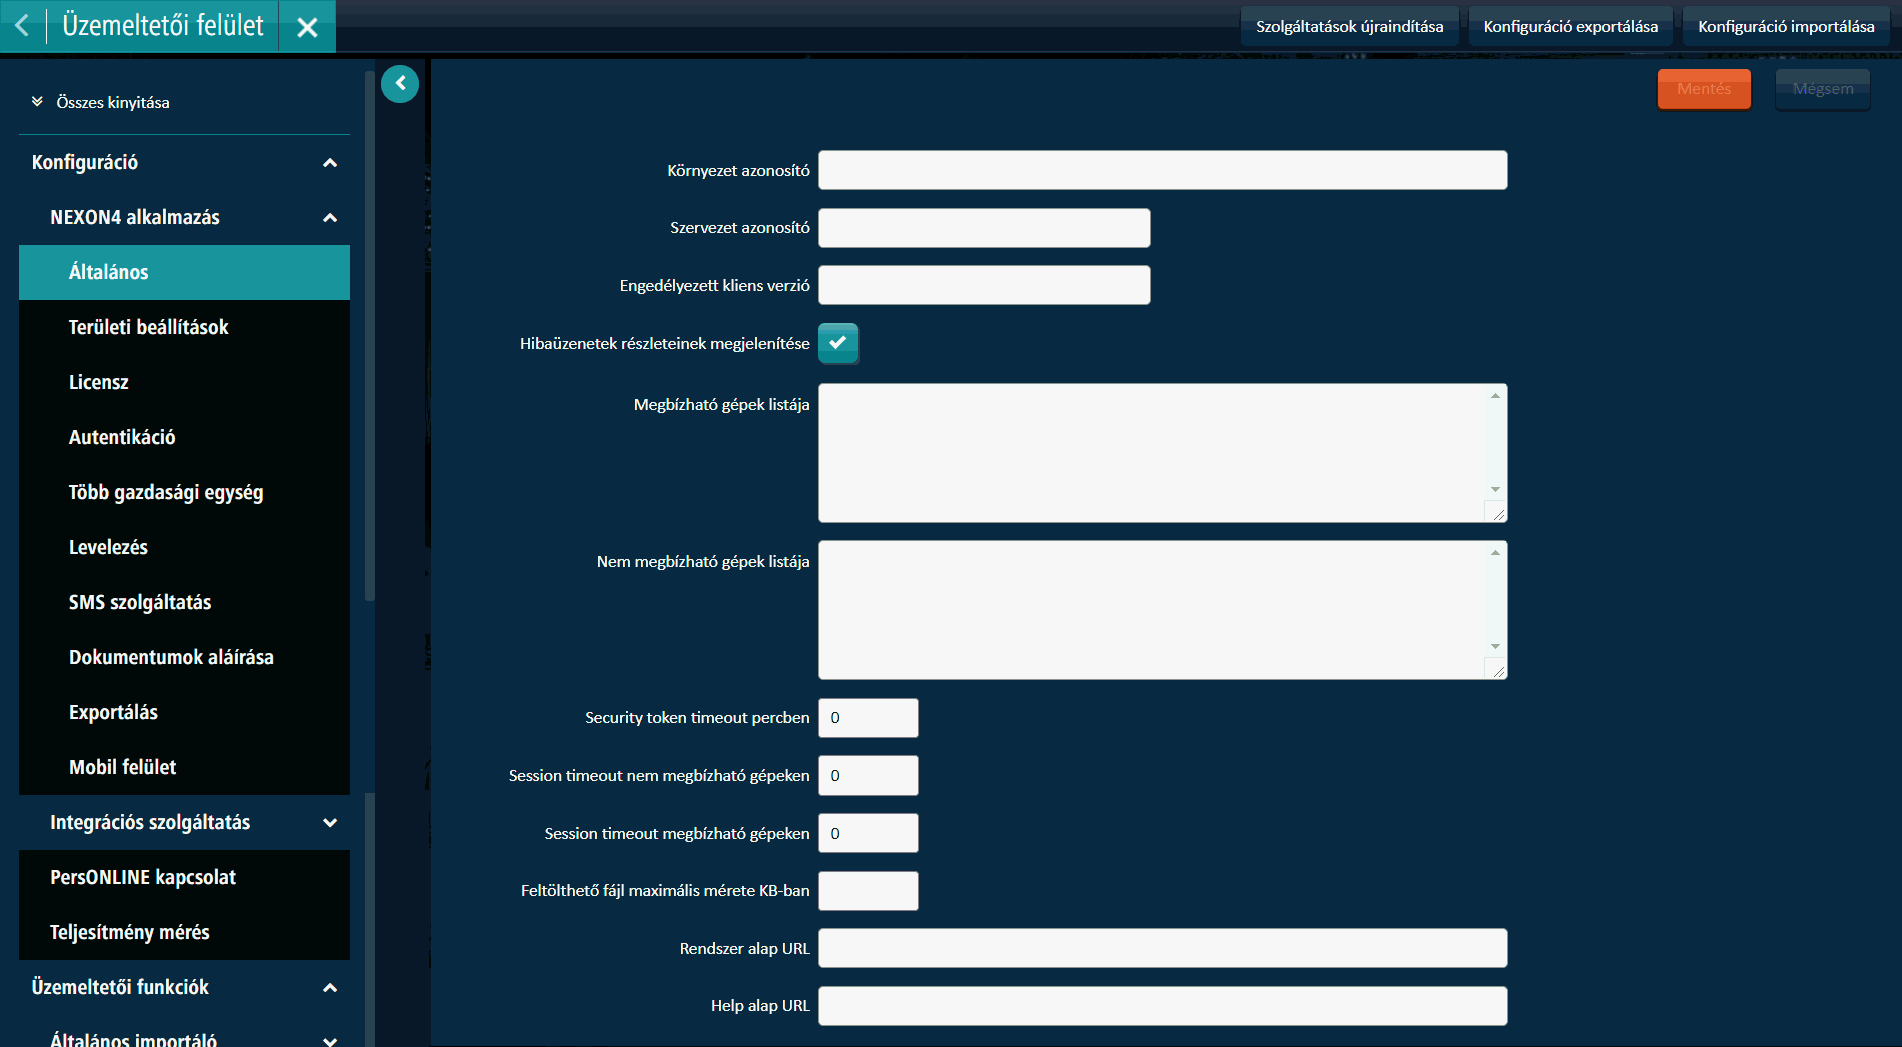This screenshot has height=1047, width=1902.
Task: Expand the Integrációs szolgáltatás group
Action: [330, 822]
